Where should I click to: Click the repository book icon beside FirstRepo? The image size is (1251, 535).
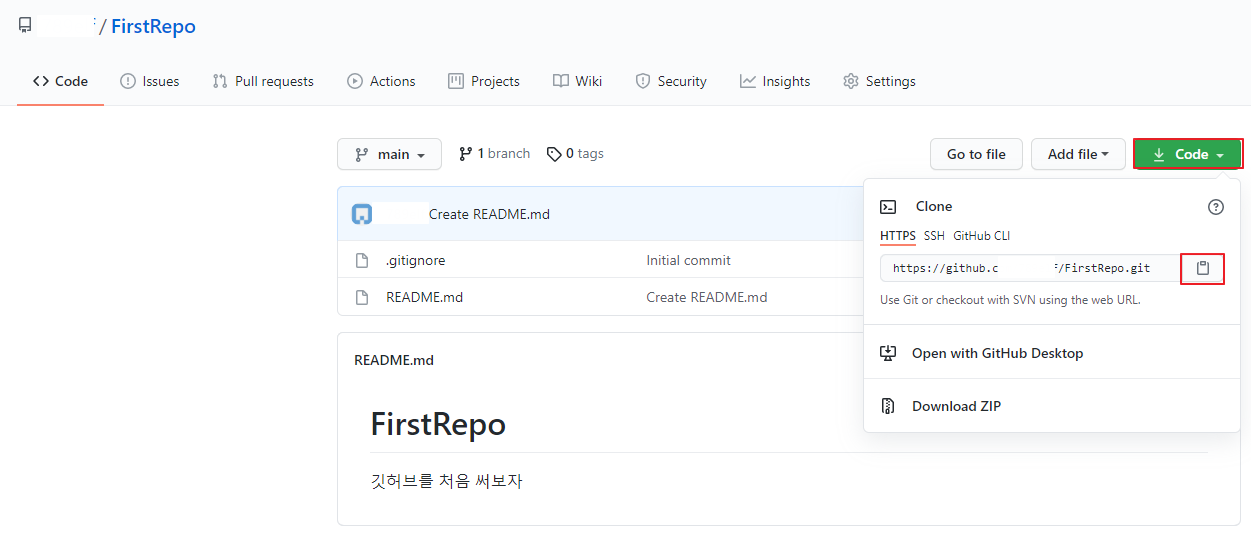tap(25, 26)
